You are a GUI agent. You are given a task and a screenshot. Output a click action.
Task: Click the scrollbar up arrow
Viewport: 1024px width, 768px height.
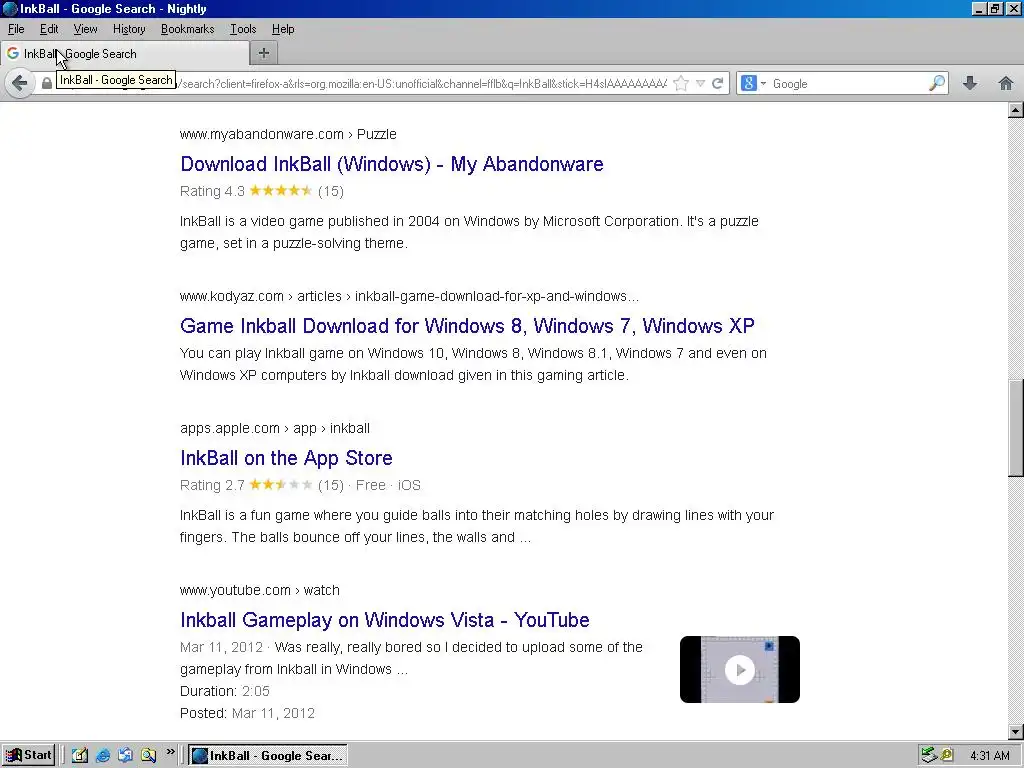pyautogui.click(x=1016, y=110)
